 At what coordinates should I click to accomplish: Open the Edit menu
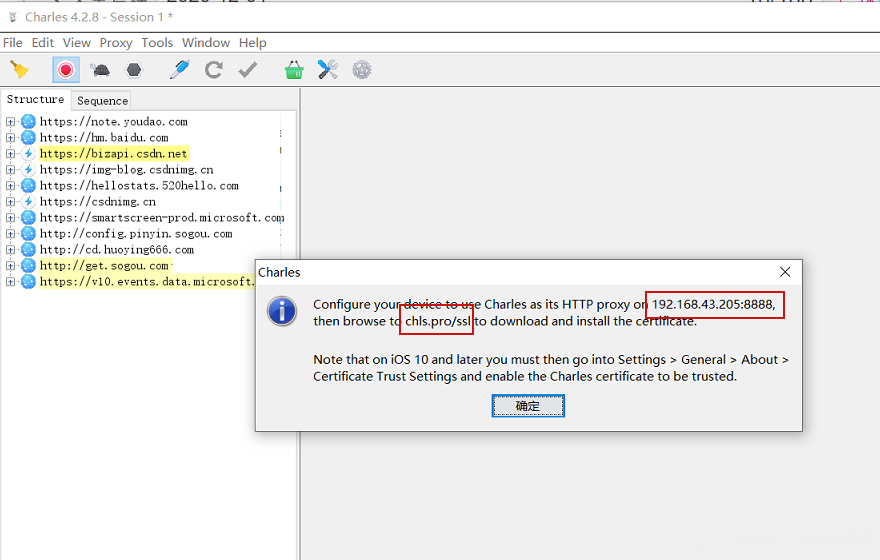click(43, 43)
